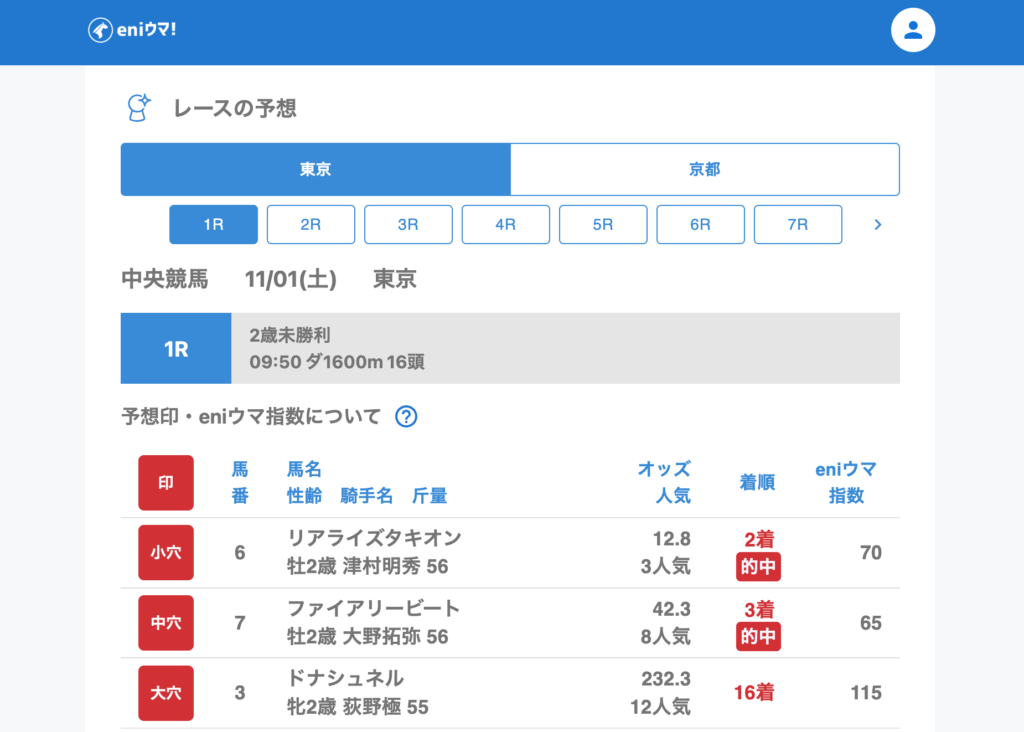This screenshot has height=732, width=1024.
Task: Select the 7R race button
Action: [x=797, y=225]
